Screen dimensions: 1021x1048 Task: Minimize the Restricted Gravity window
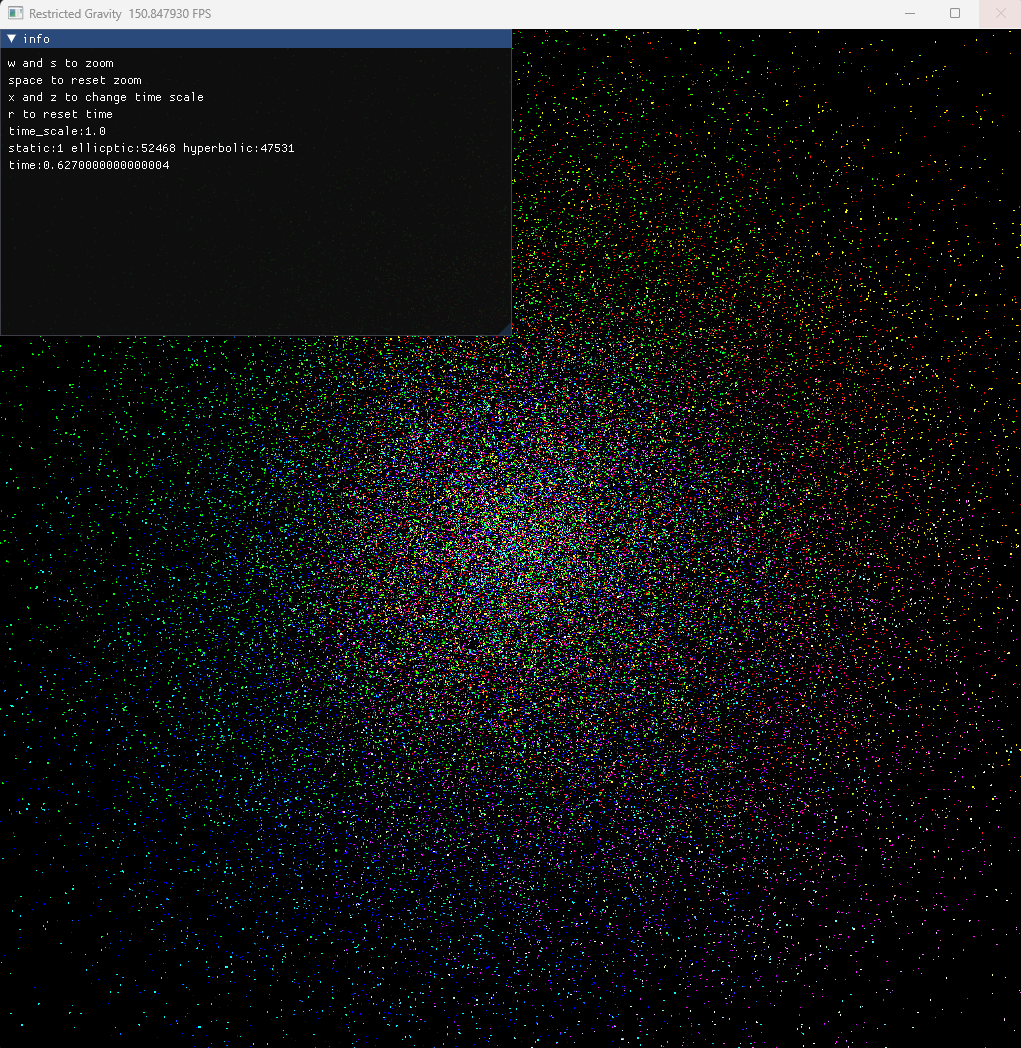pyautogui.click(x=909, y=13)
